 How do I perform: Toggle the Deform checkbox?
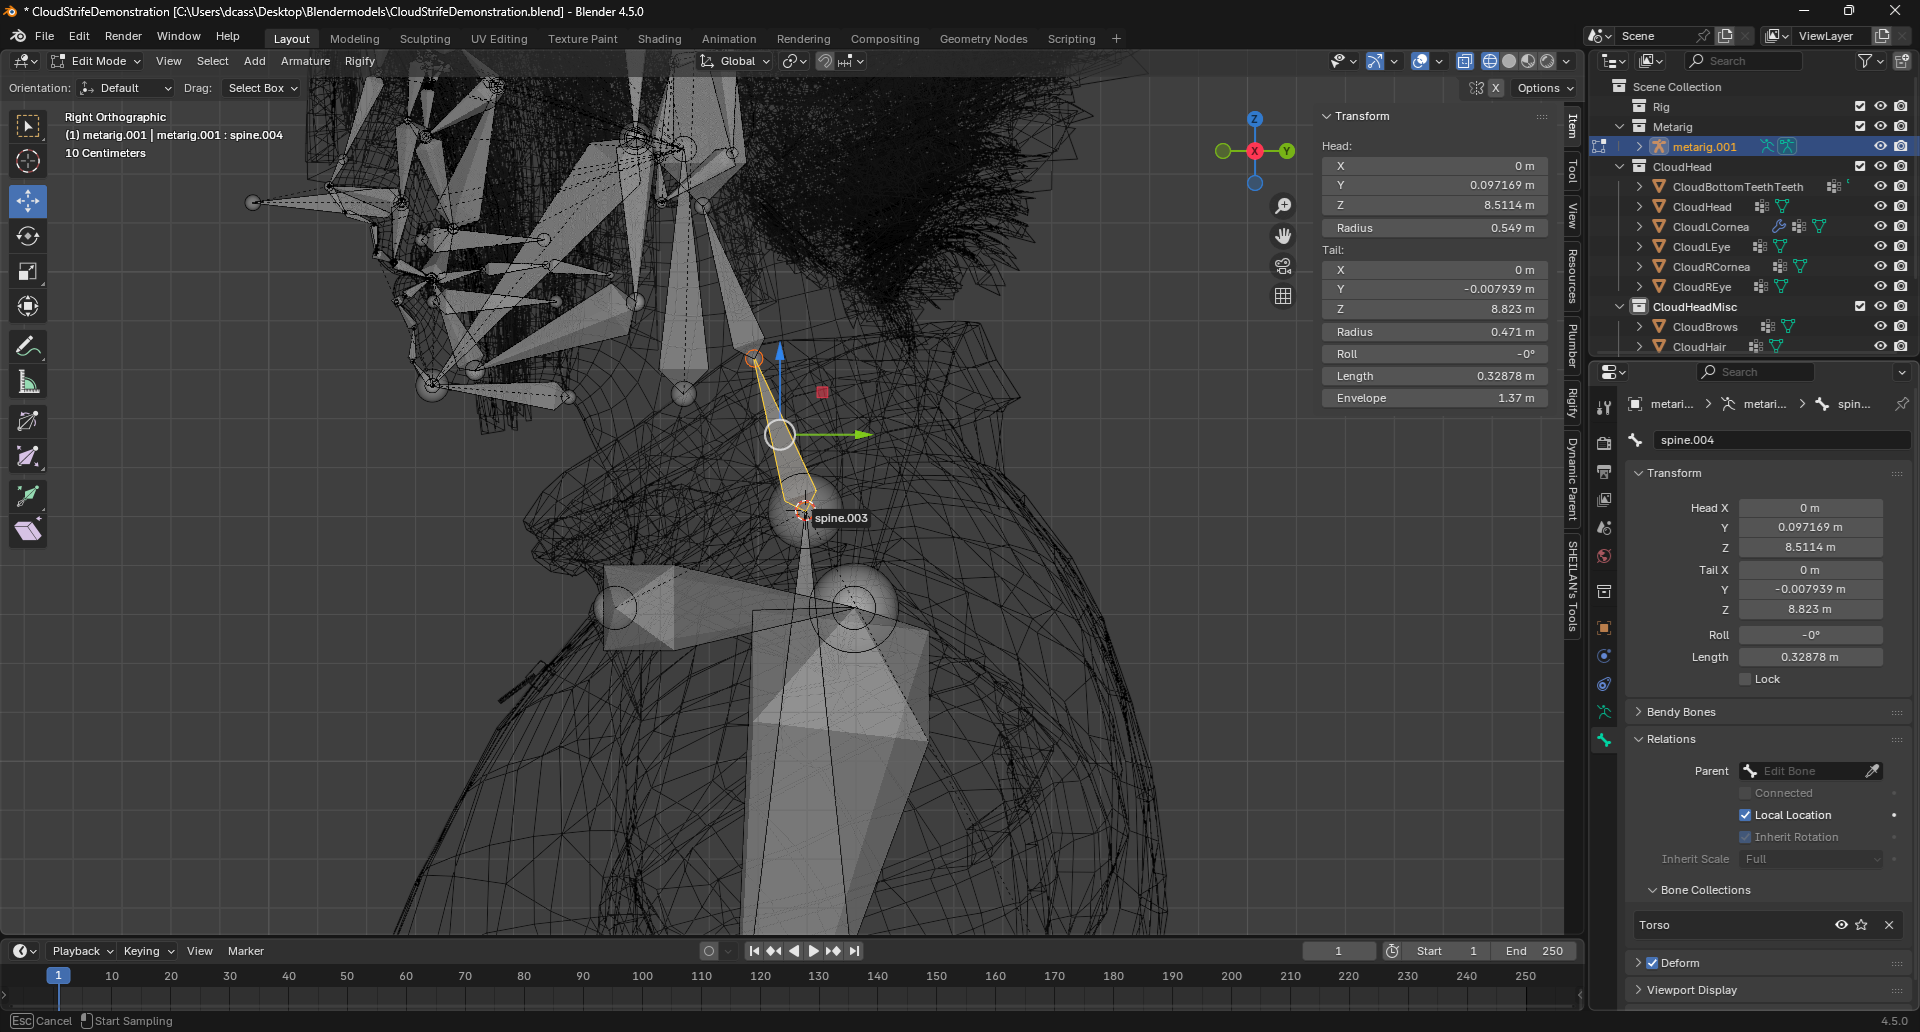(x=1652, y=963)
